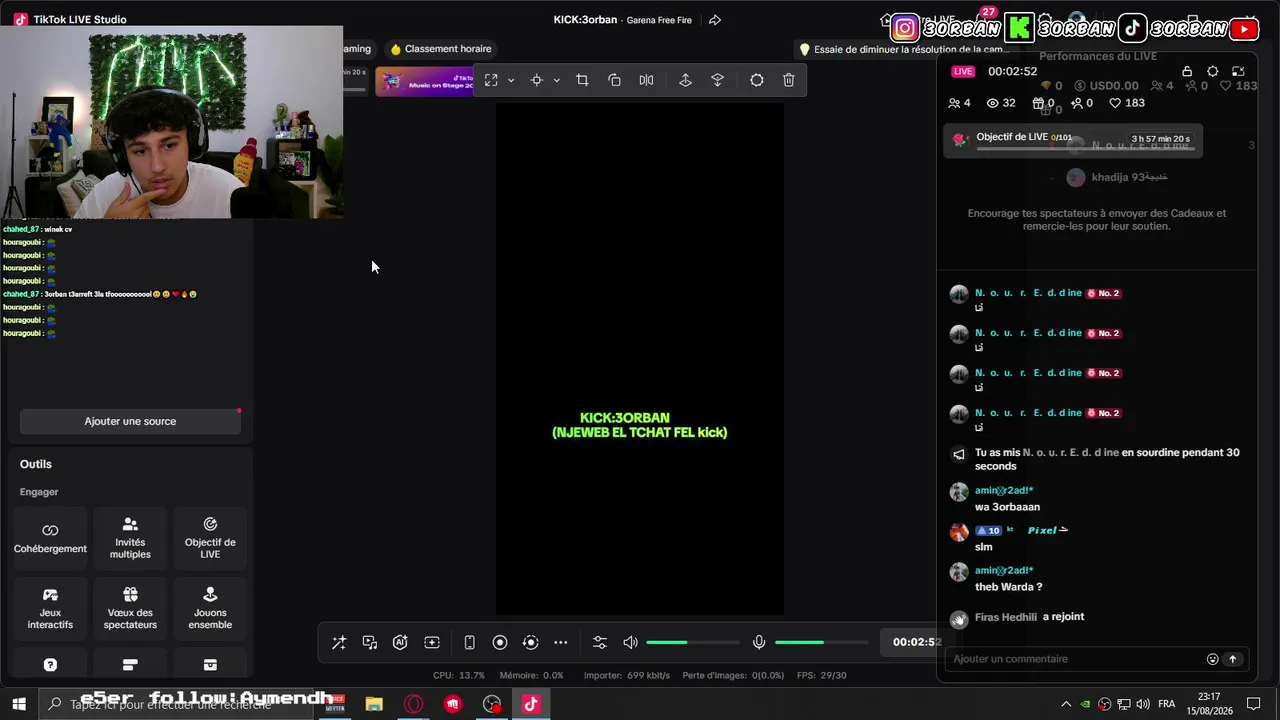Select the Classement horaire tab
The image size is (1280, 720).
441,49
